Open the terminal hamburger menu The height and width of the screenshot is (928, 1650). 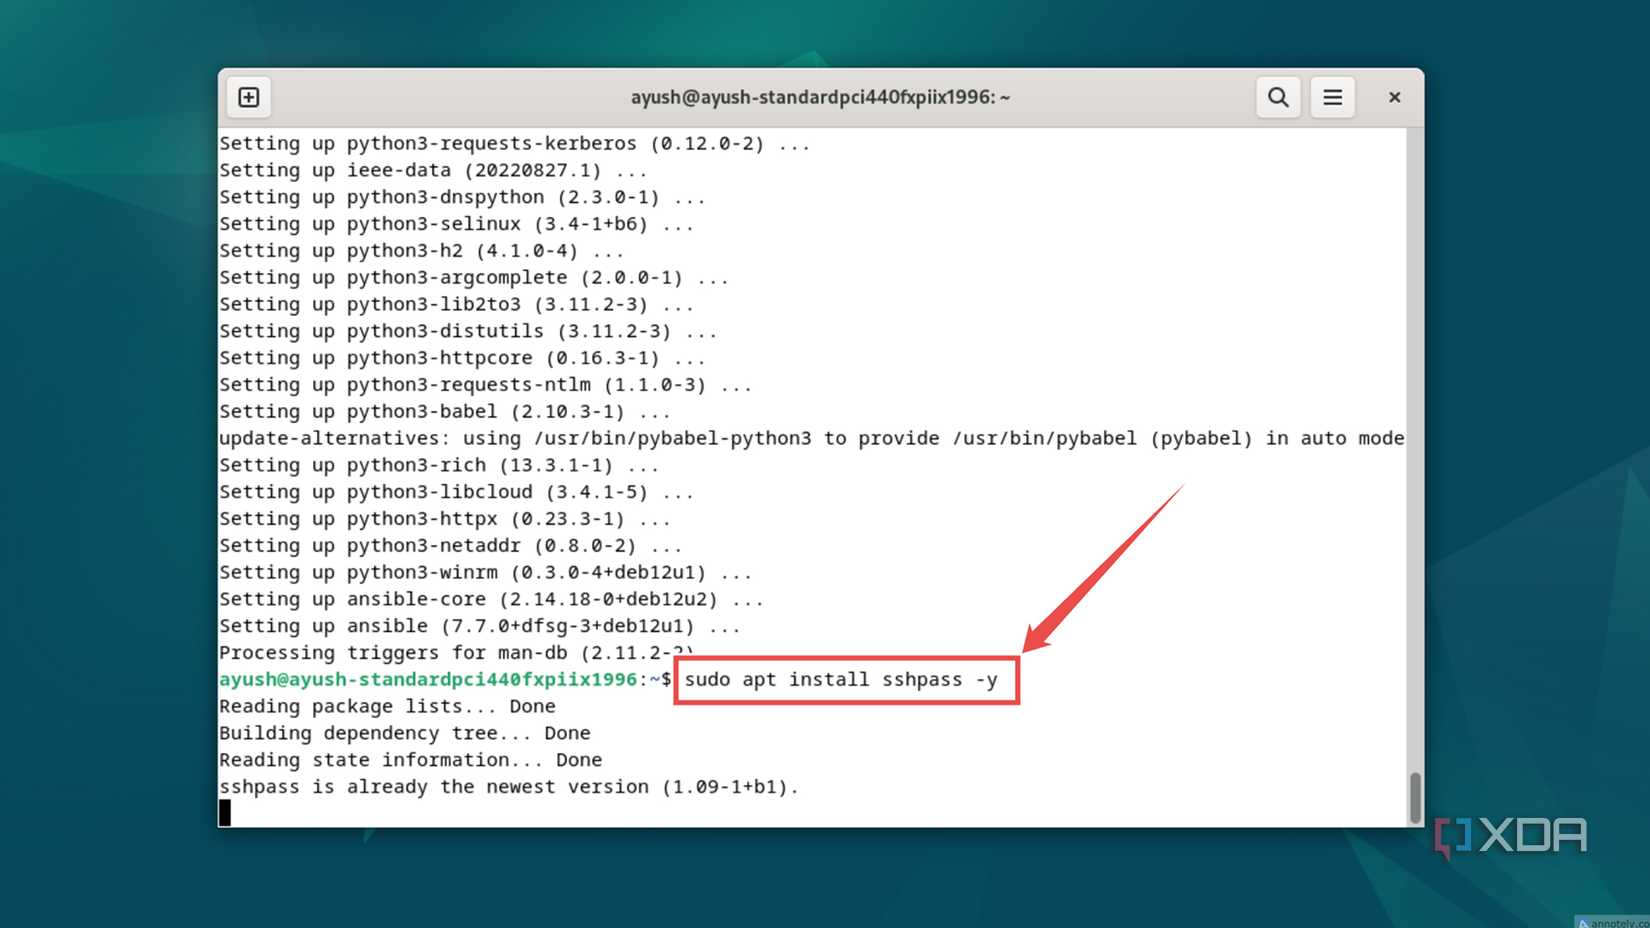1333,97
